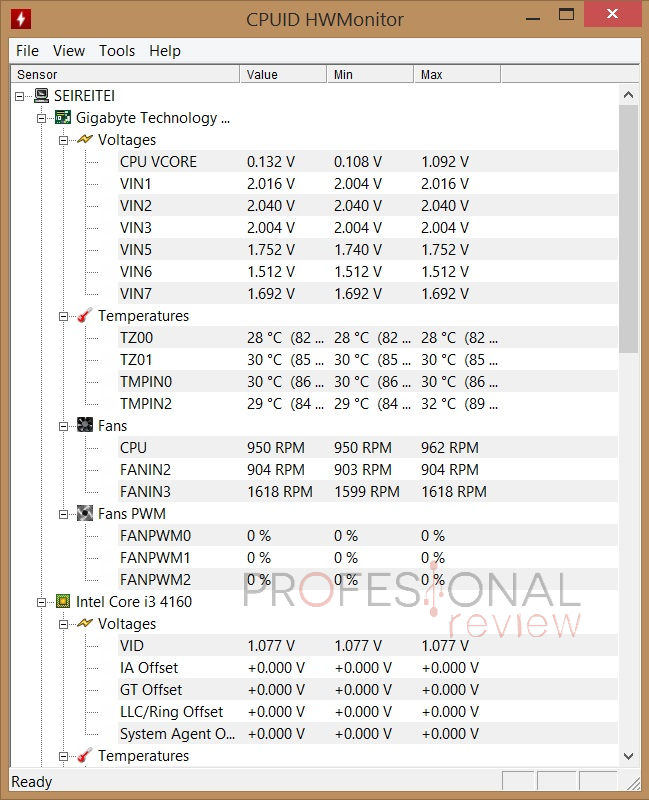
Task: Minimize the HWMonitor window
Action: pos(533,18)
